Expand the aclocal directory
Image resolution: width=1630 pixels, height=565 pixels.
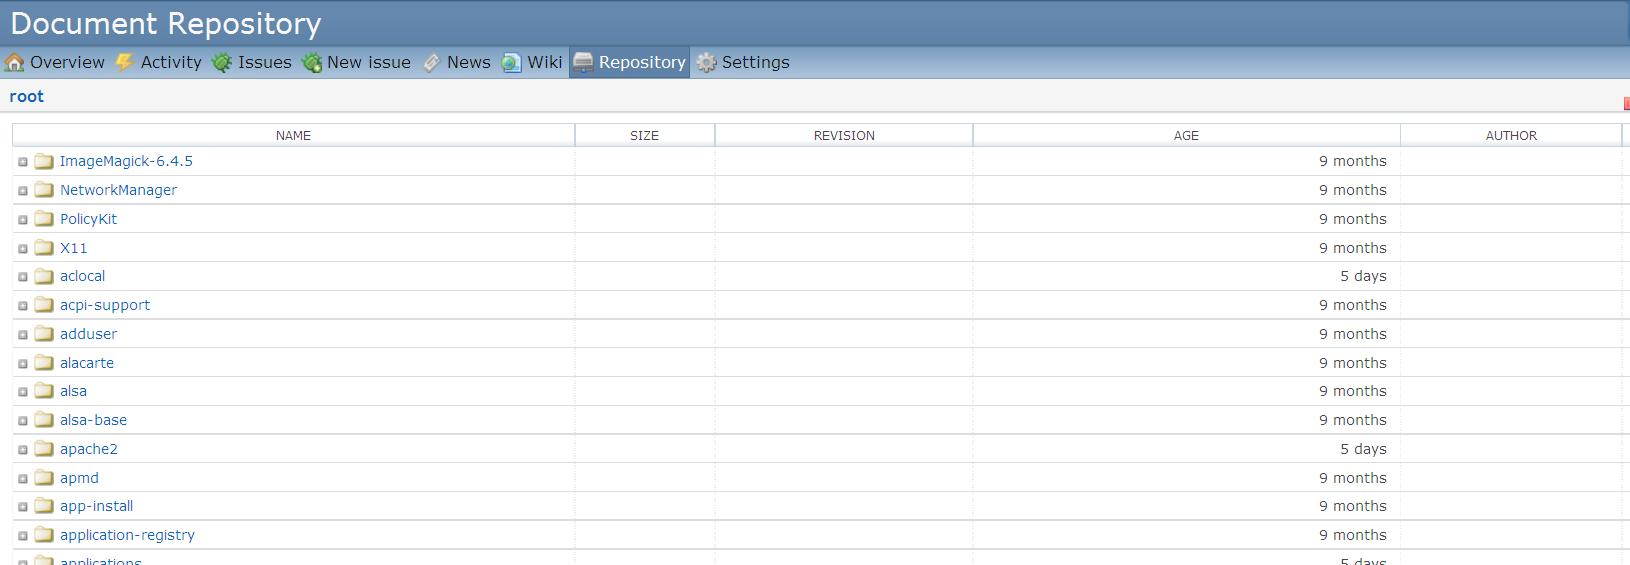click(x=23, y=277)
